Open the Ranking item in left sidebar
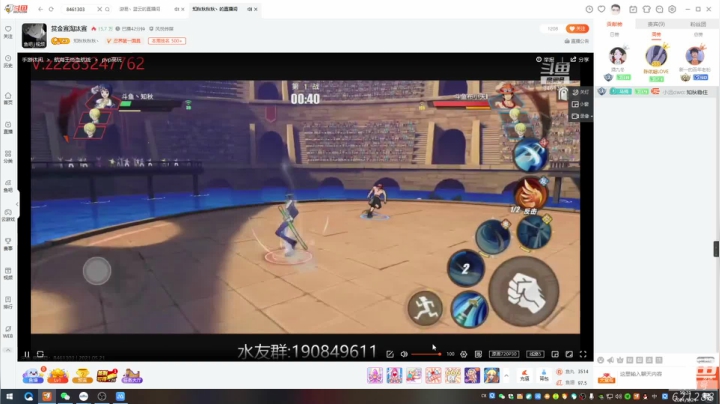 coord(8,303)
